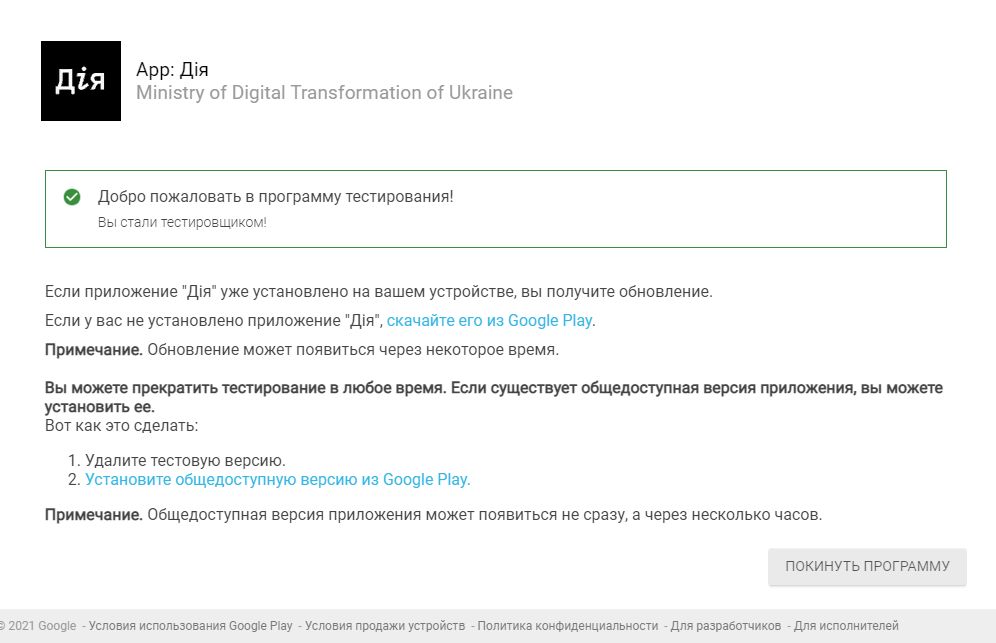This screenshot has height=643, width=996.
Task: Click the 'Удалите тестовую версию' list item
Action: (x=185, y=461)
